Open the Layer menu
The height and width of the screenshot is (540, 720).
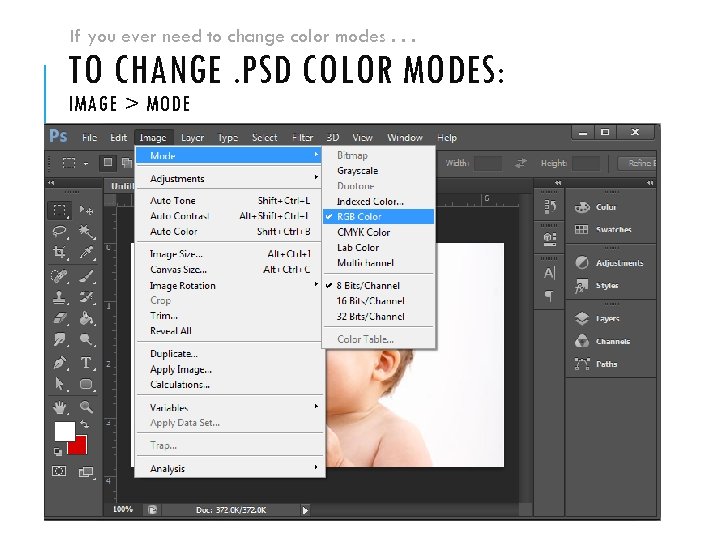pyautogui.click(x=192, y=138)
